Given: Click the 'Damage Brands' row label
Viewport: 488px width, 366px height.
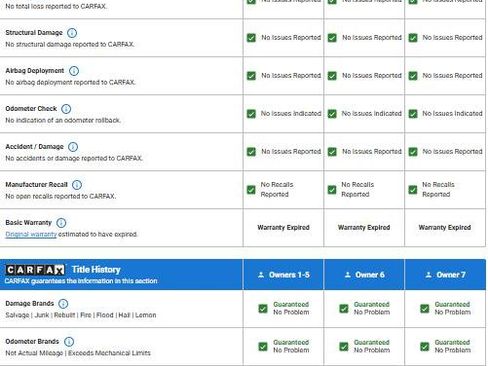Looking at the screenshot, I should click(30, 304).
